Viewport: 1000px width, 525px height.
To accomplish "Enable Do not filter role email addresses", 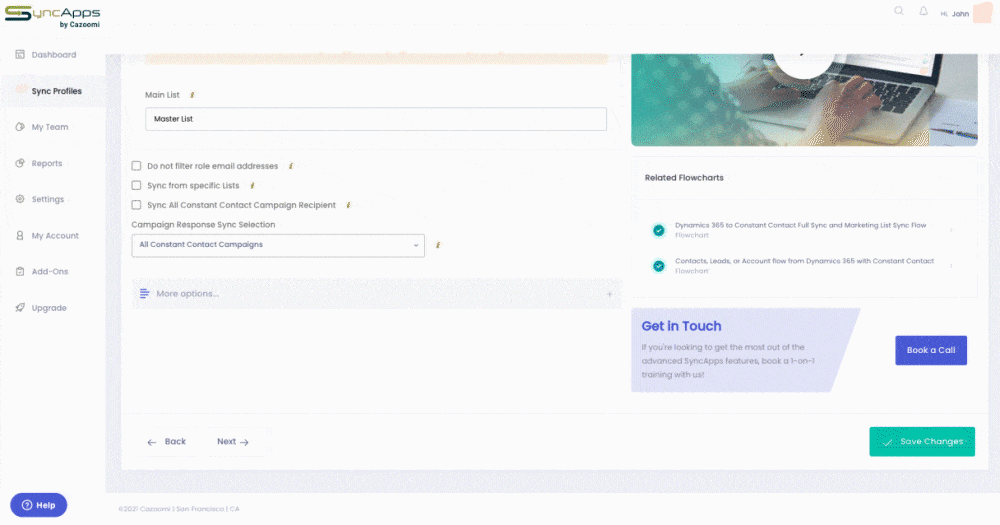I will [136, 166].
